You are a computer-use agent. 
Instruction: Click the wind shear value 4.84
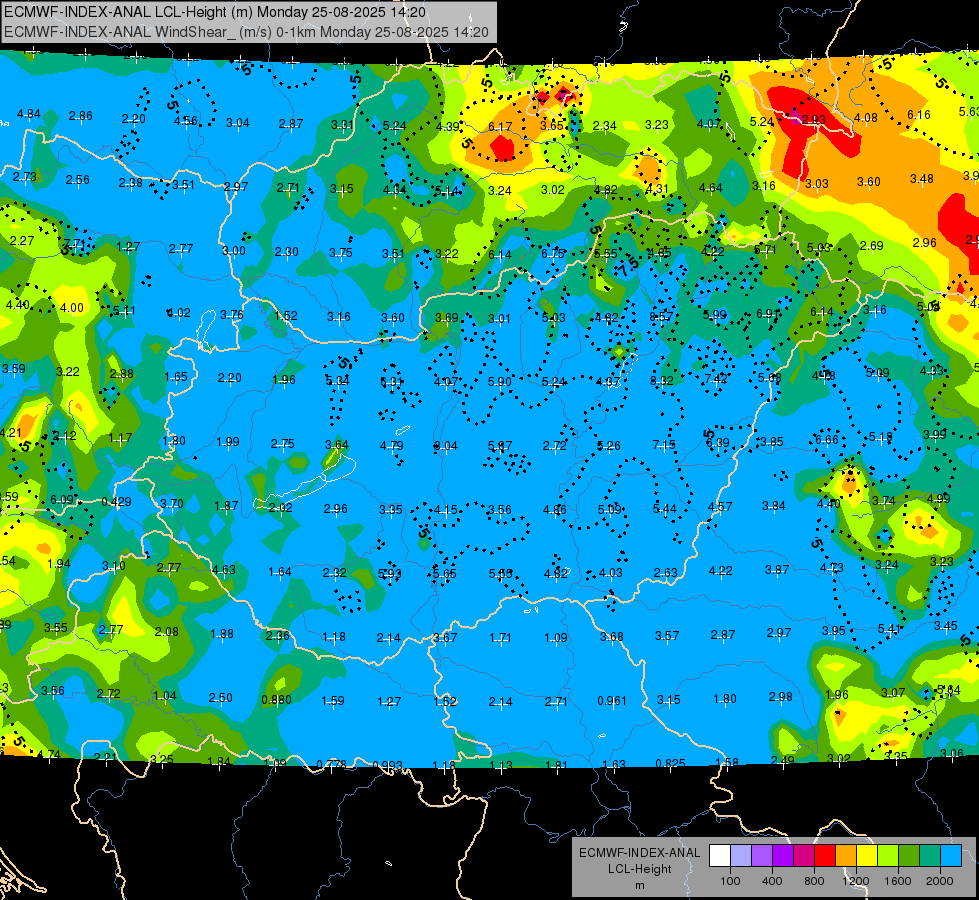click(29, 114)
